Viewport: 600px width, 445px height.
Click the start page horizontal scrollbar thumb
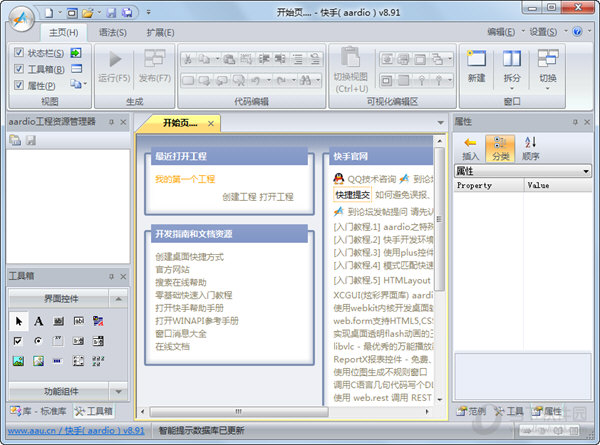239,412
